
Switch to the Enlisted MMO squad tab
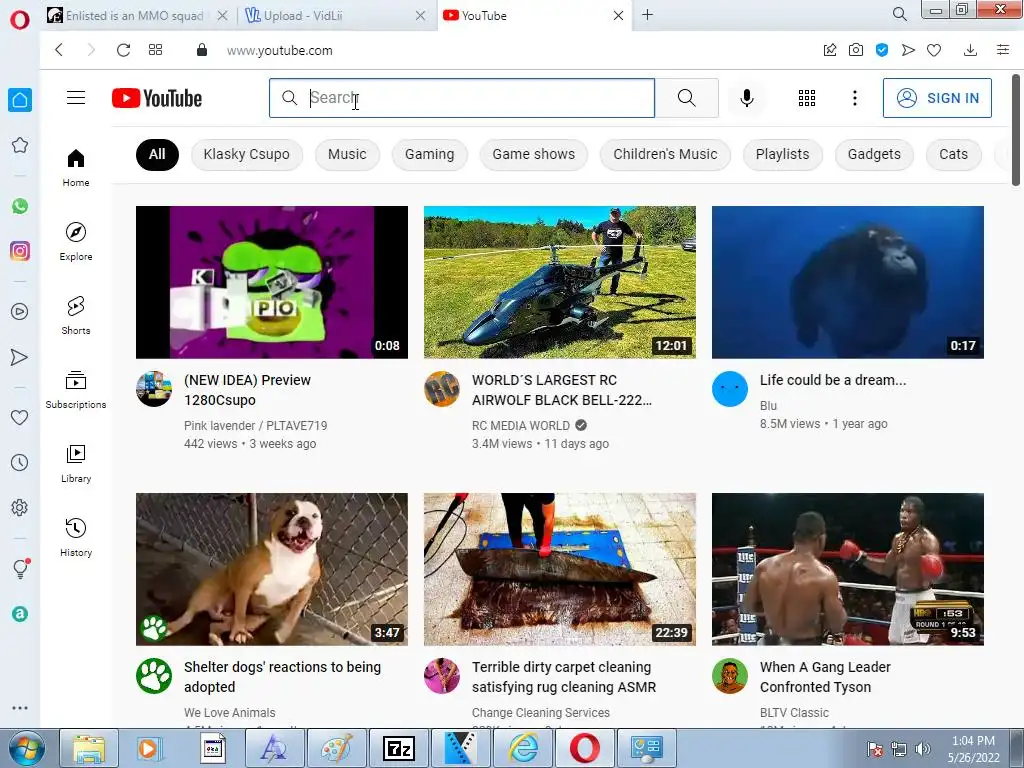click(135, 16)
